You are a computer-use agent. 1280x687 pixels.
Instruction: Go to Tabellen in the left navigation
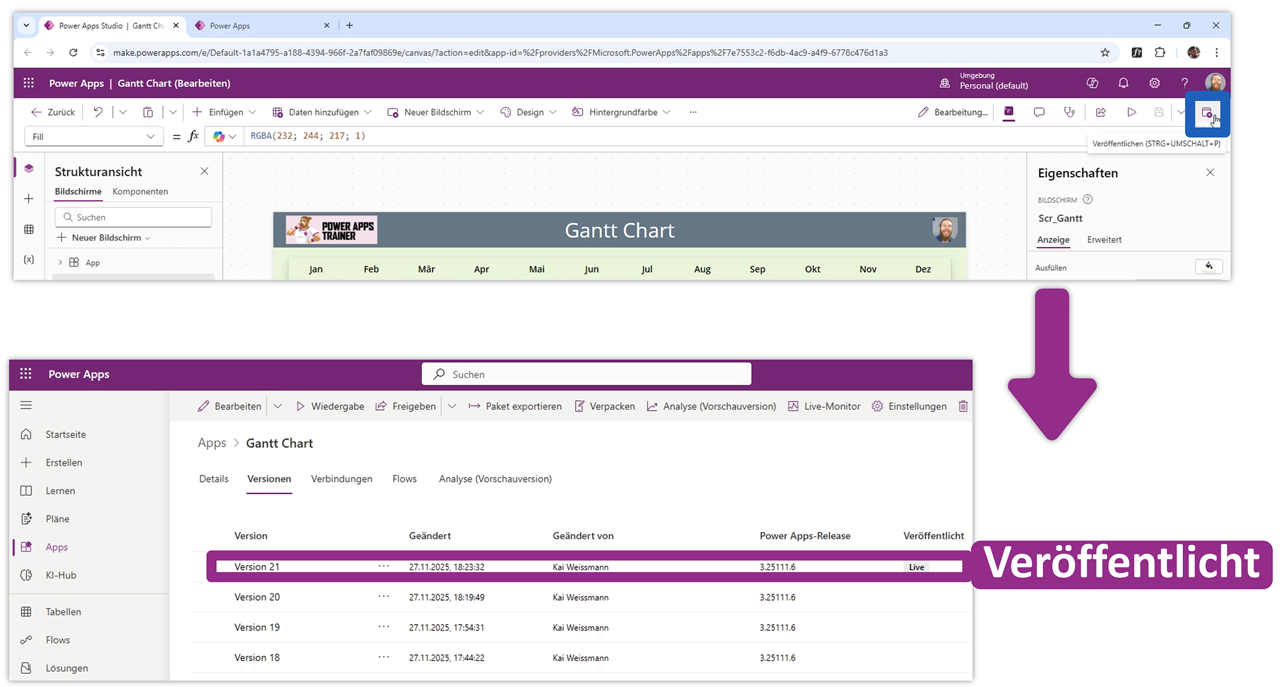[63, 611]
